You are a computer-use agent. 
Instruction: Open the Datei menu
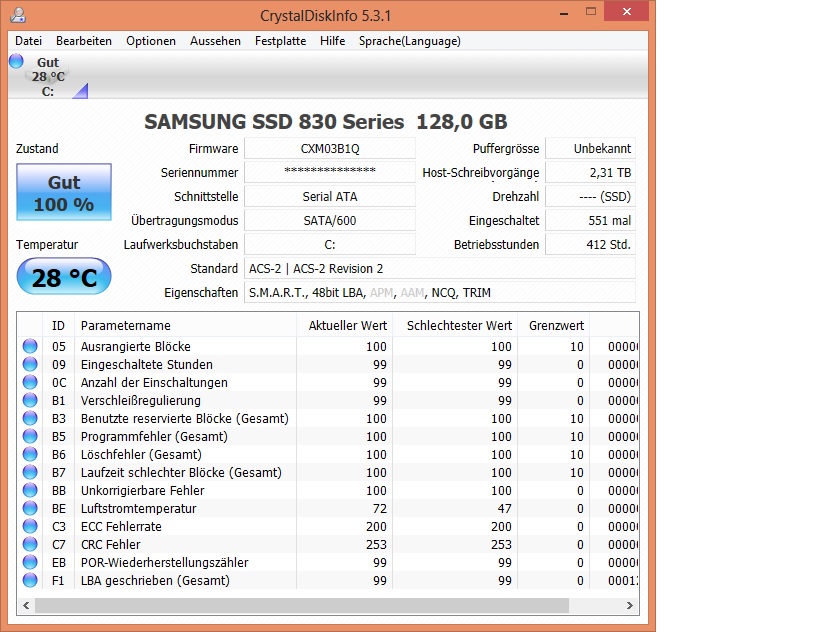28,41
